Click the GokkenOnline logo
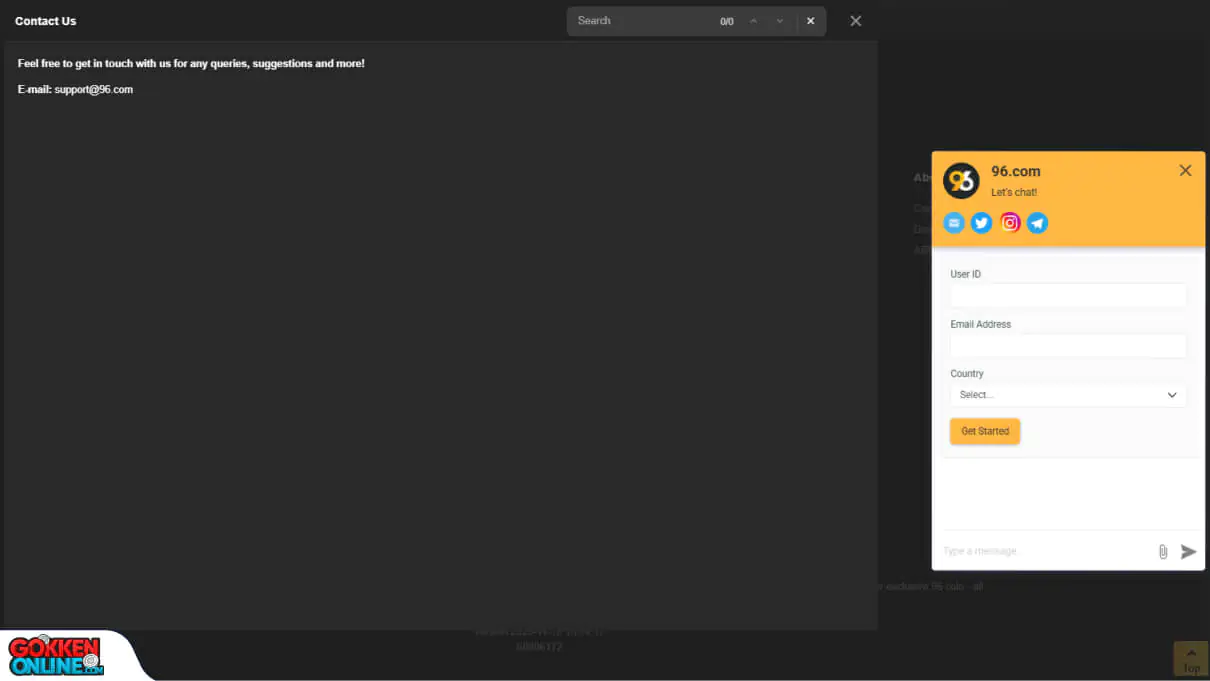This screenshot has height=681, width=1210. [57, 655]
